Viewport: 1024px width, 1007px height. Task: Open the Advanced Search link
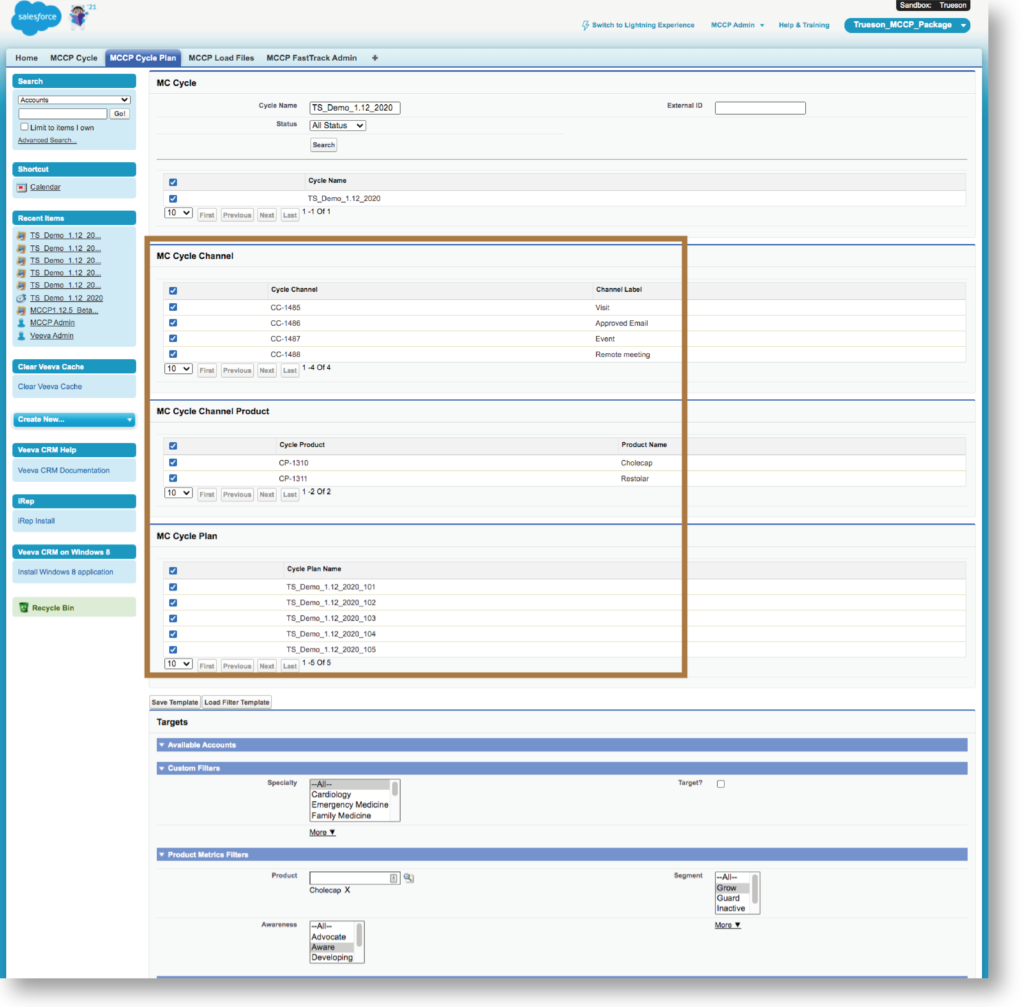click(46, 140)
